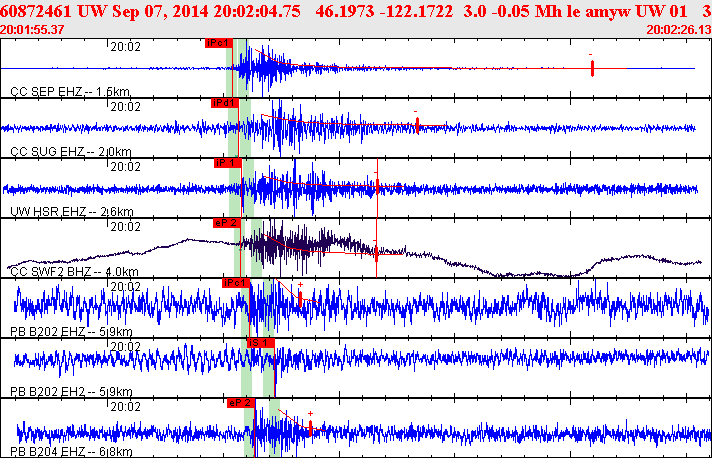Click the eP 2 pick flag on B204 trace
The height and width of the screenshot is (458, 712).
tap(241, 402)
